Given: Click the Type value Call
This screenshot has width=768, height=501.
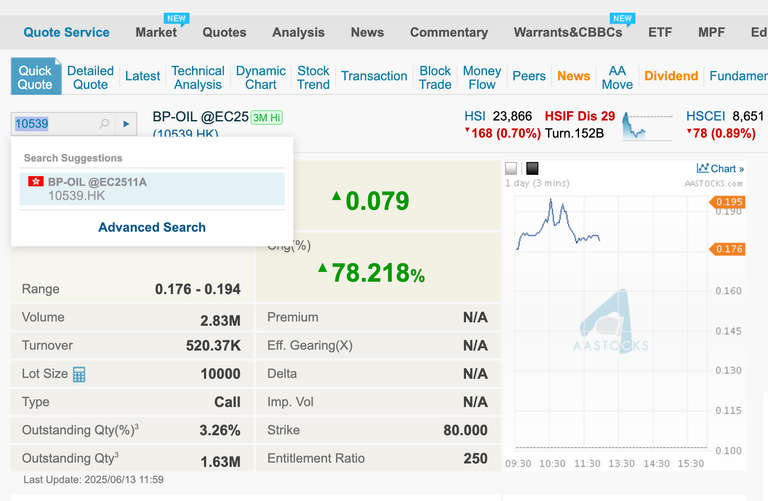Looking at the screenshot, I should point(227,402).
